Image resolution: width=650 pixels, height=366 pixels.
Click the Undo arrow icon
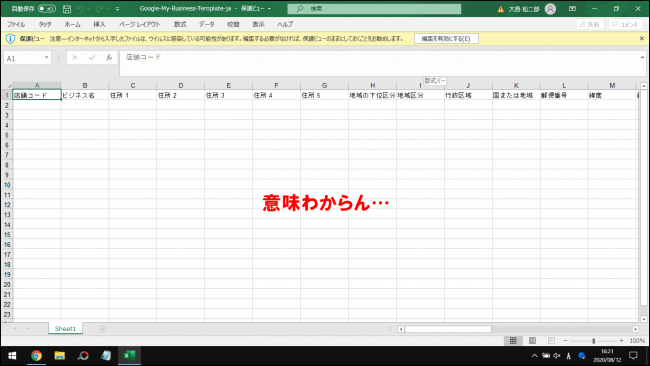click(80, 9)
